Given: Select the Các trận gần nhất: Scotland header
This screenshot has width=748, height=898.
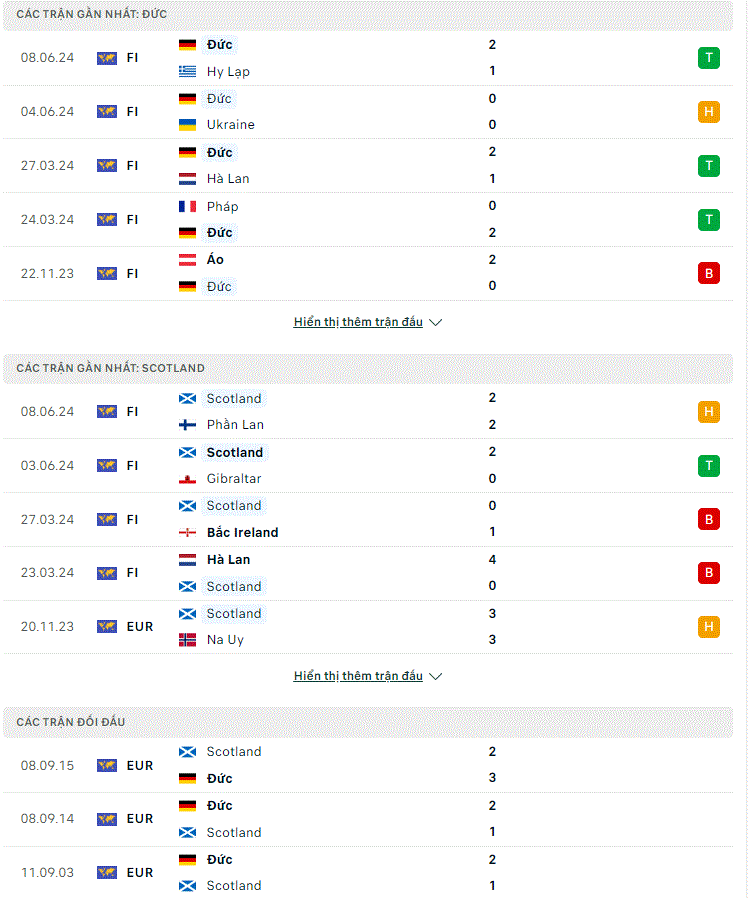Looking at the screenshot, I should pyautogui.click(x=368, y=368).
